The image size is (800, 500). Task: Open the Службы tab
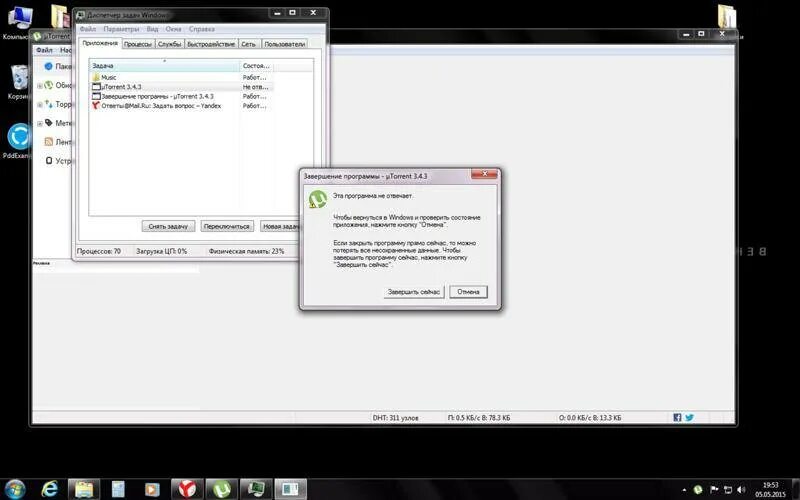tap(169, 44)
